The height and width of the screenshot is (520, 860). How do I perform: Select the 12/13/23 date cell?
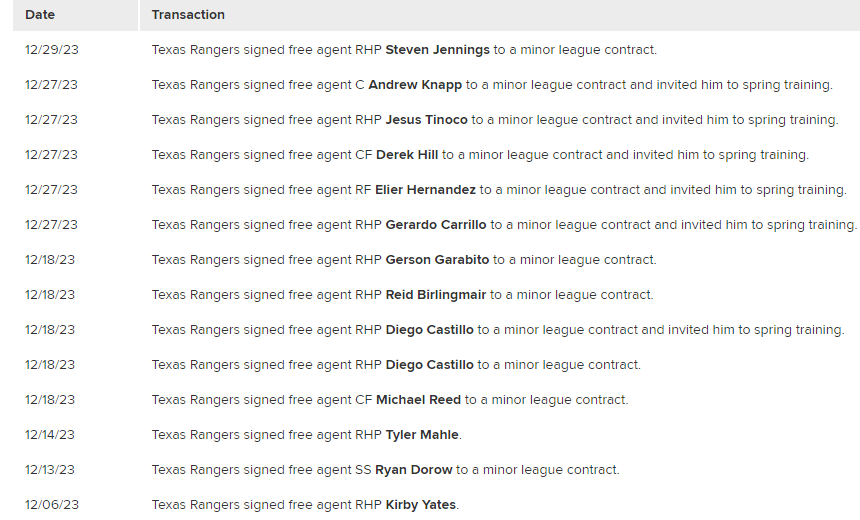(51, 470)
